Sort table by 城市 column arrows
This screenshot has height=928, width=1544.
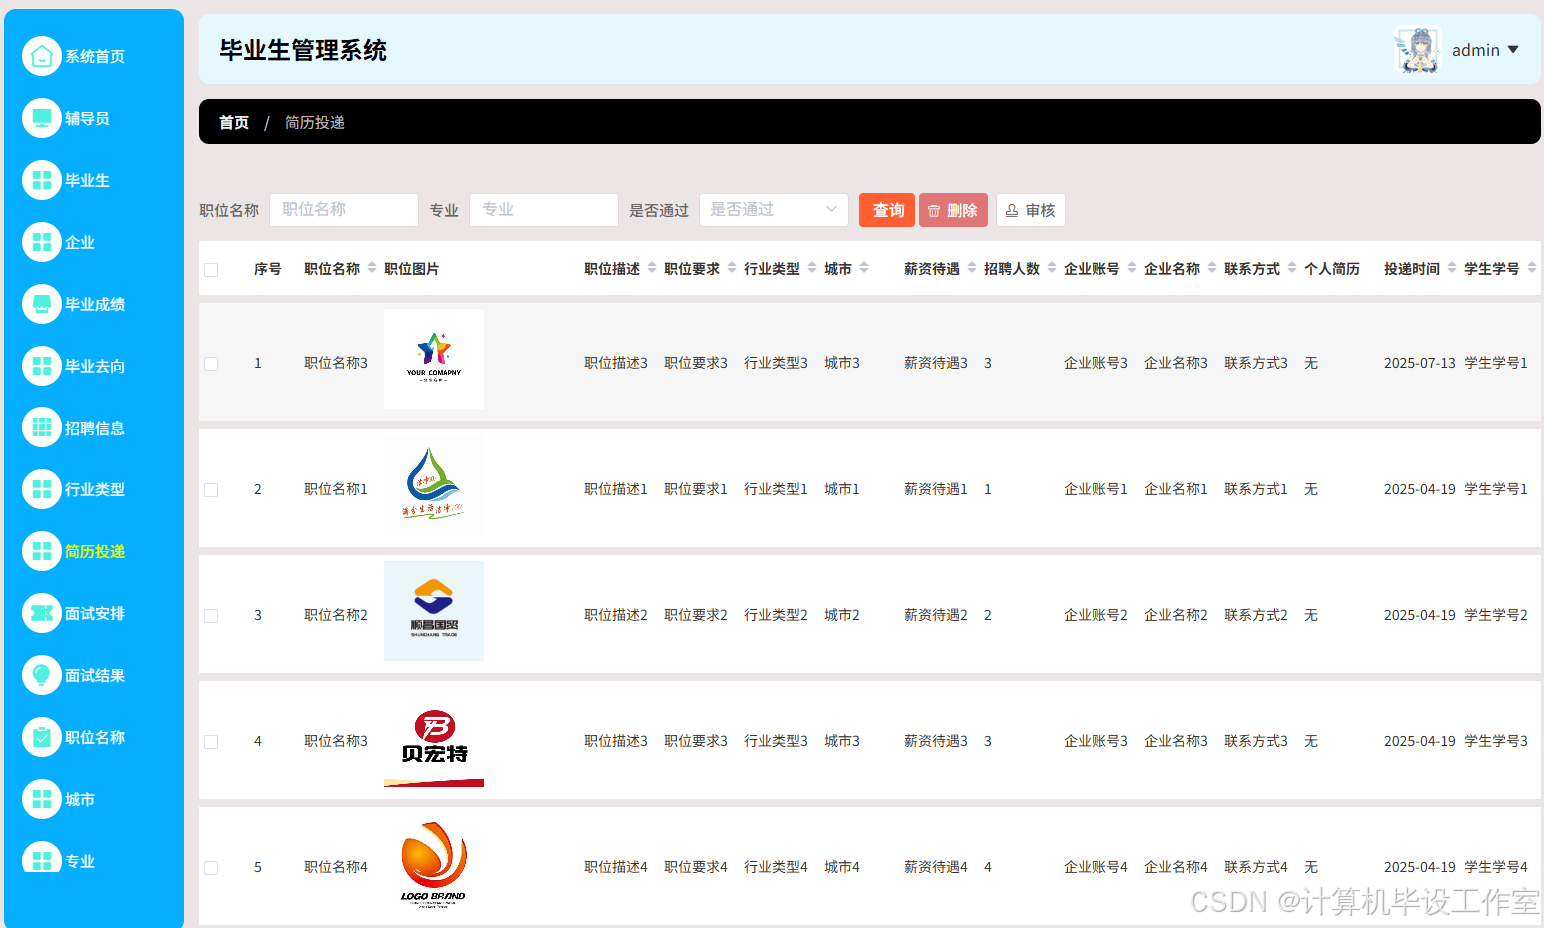tap(864, 268)
